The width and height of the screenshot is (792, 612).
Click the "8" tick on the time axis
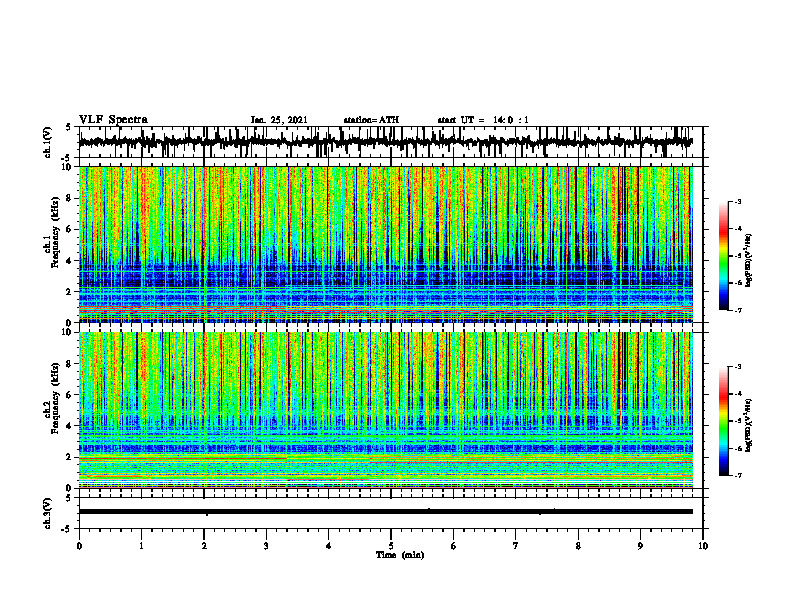(578, 546)
